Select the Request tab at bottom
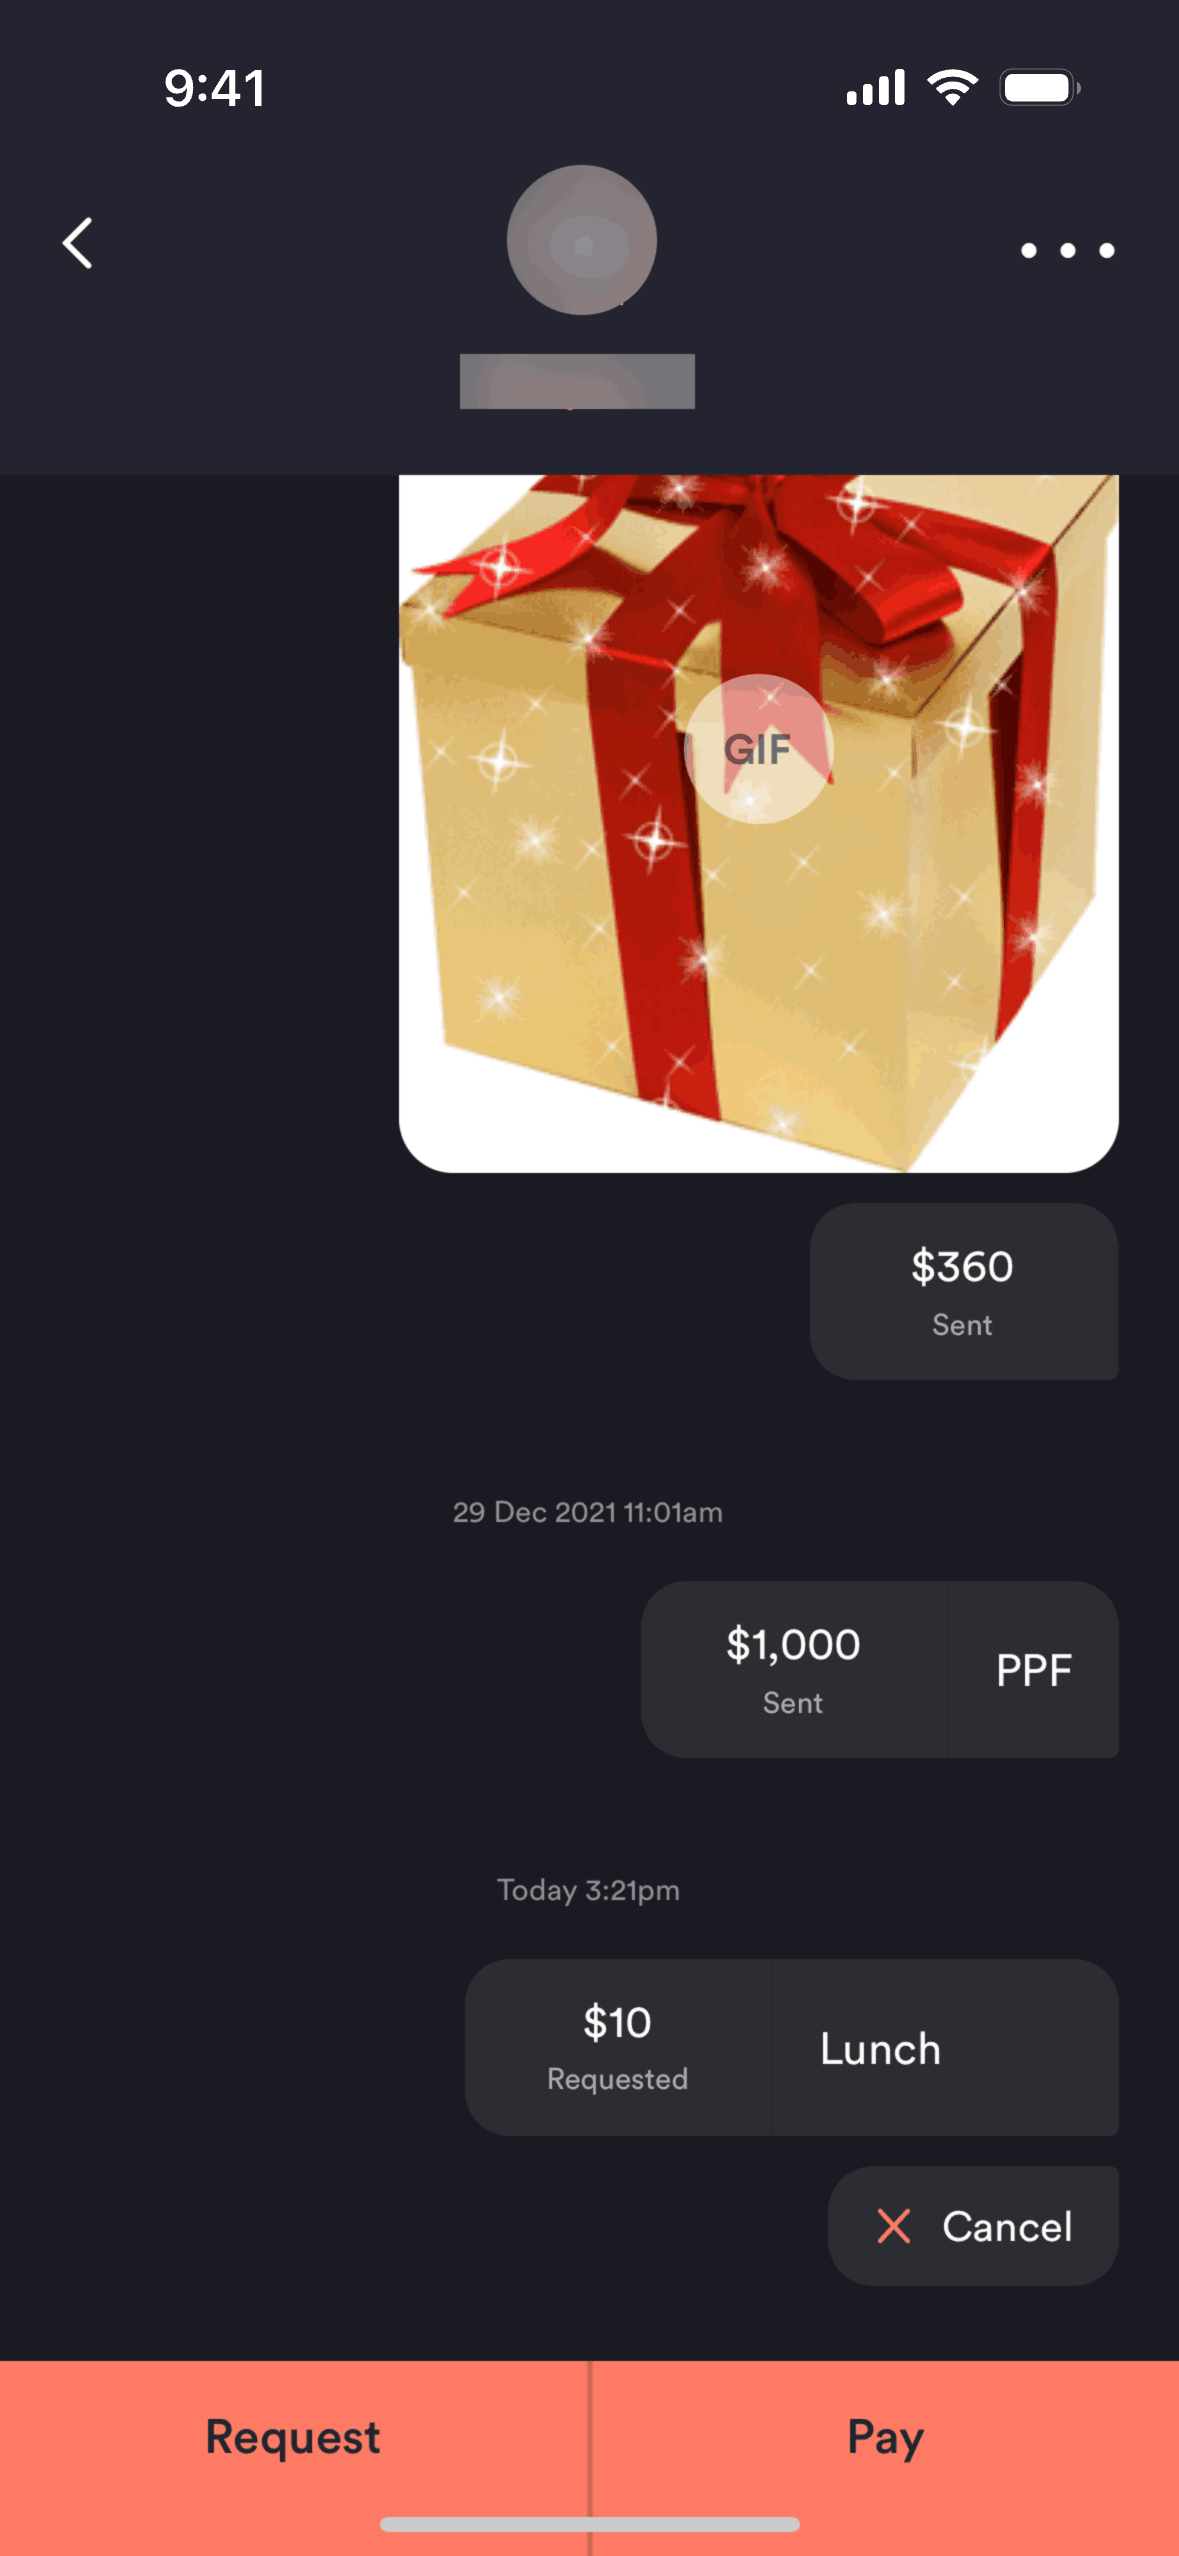 [293, 2438]
